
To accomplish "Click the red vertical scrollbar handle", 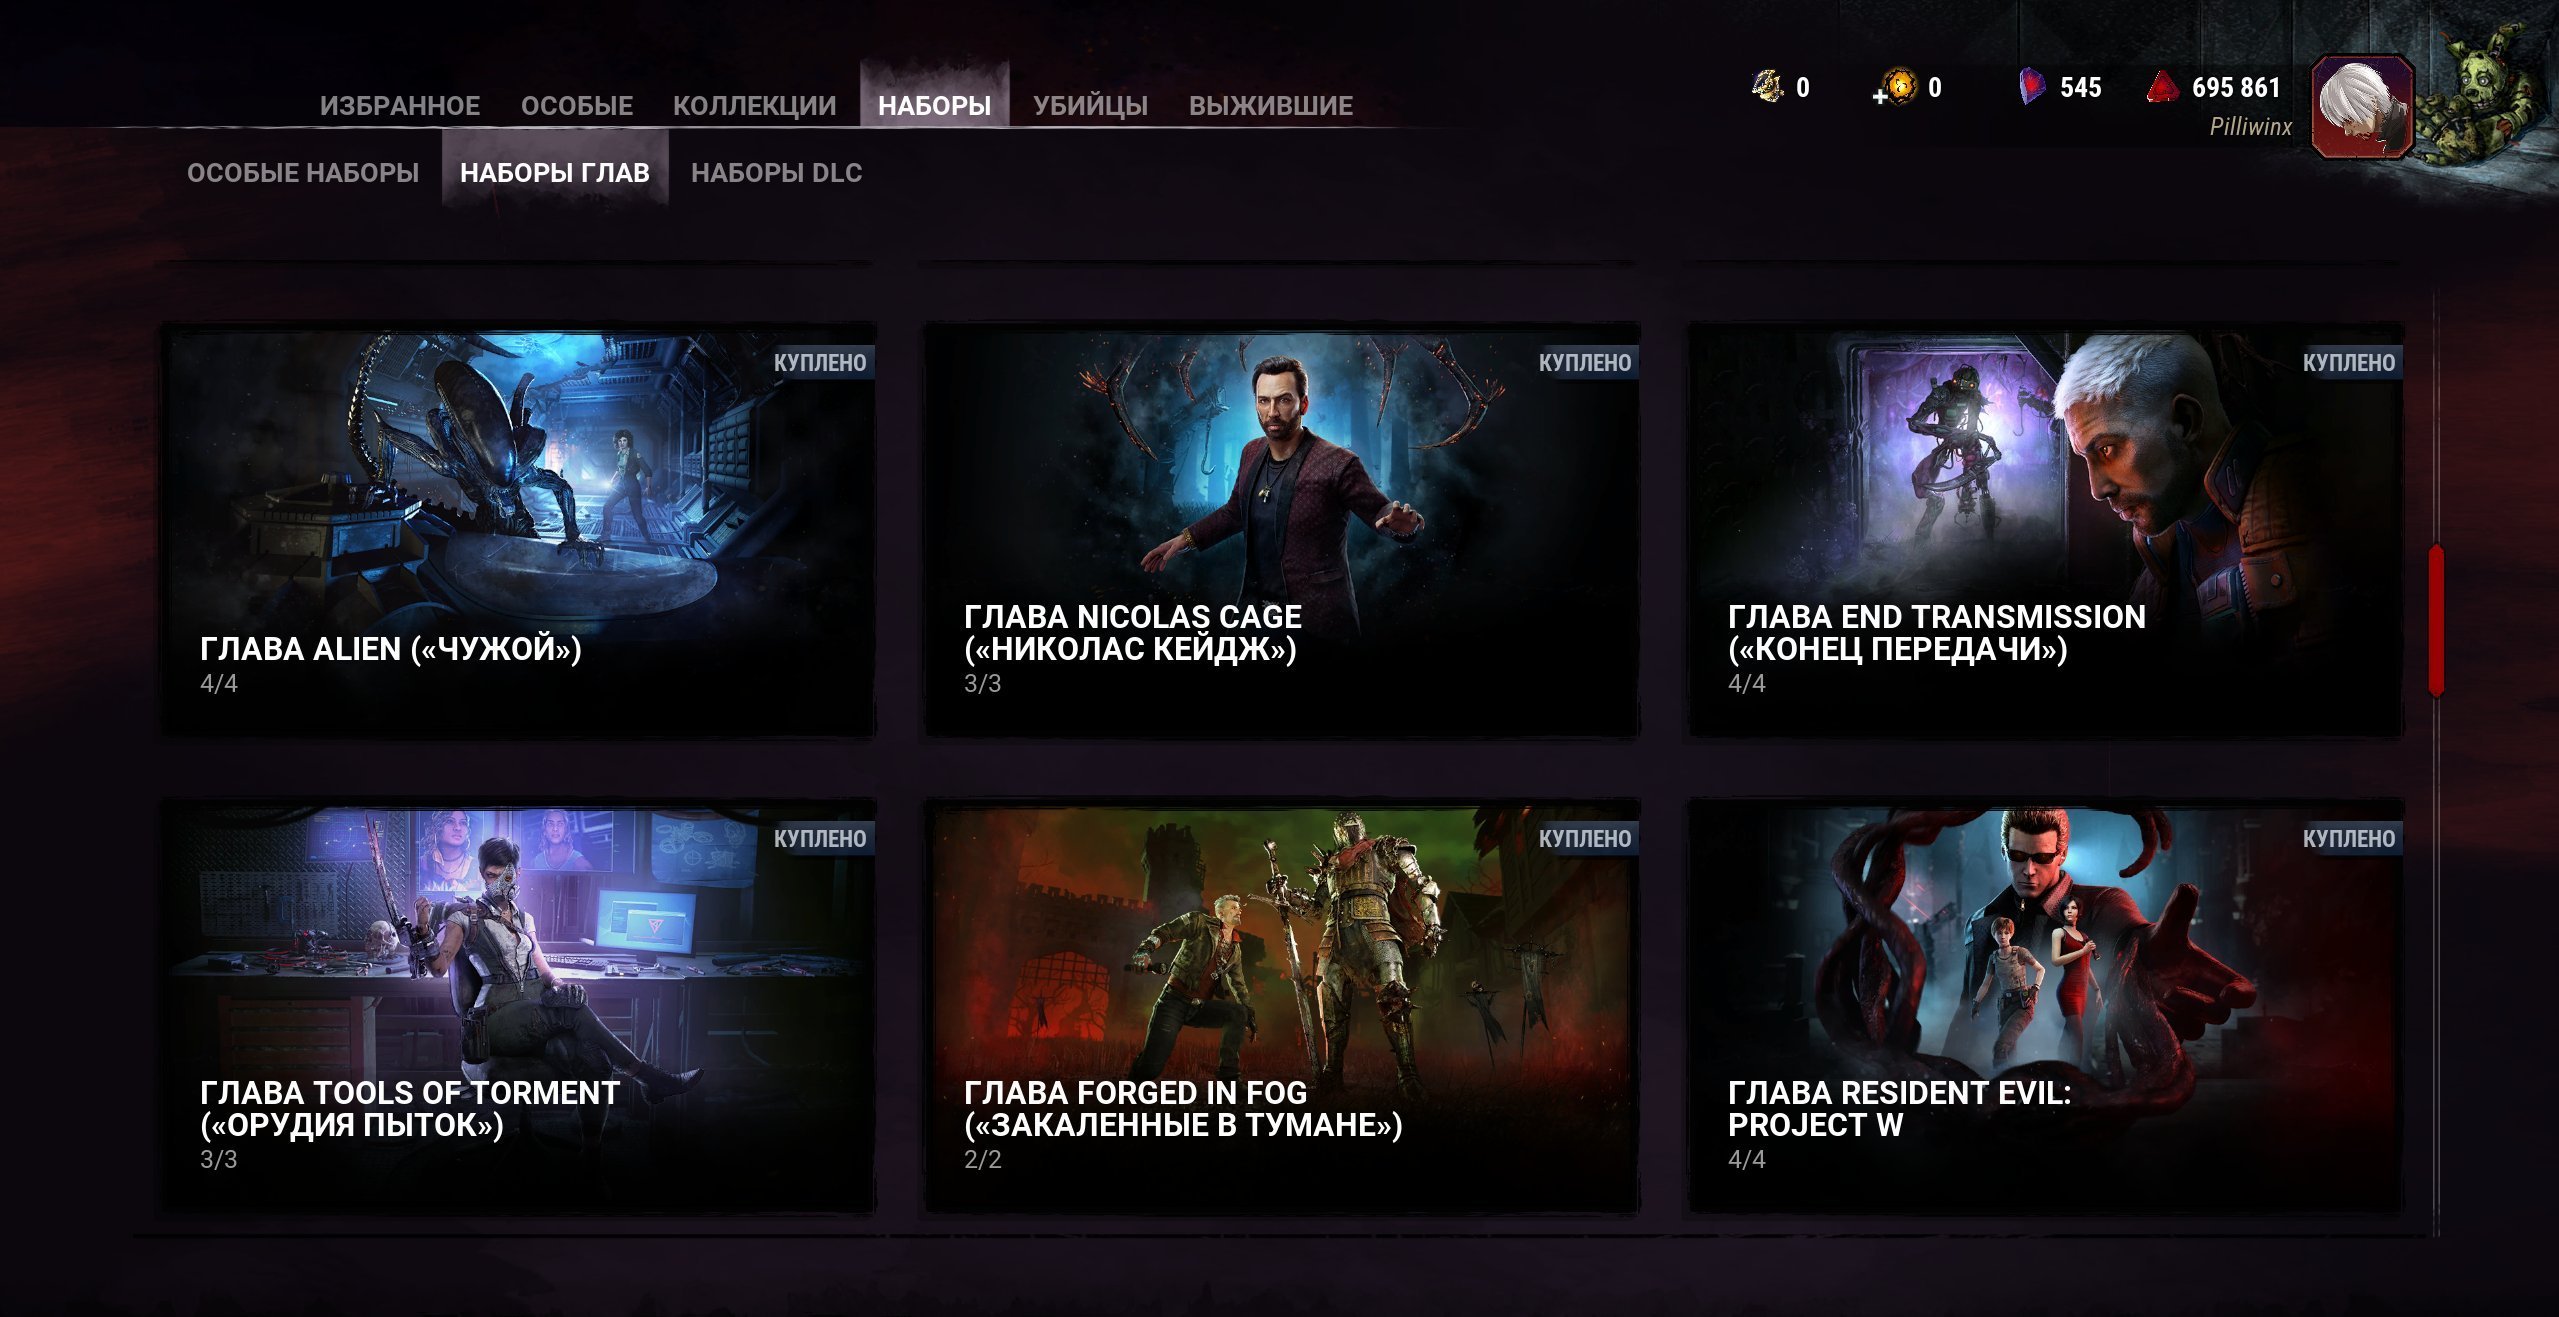I will [2436, 620].
